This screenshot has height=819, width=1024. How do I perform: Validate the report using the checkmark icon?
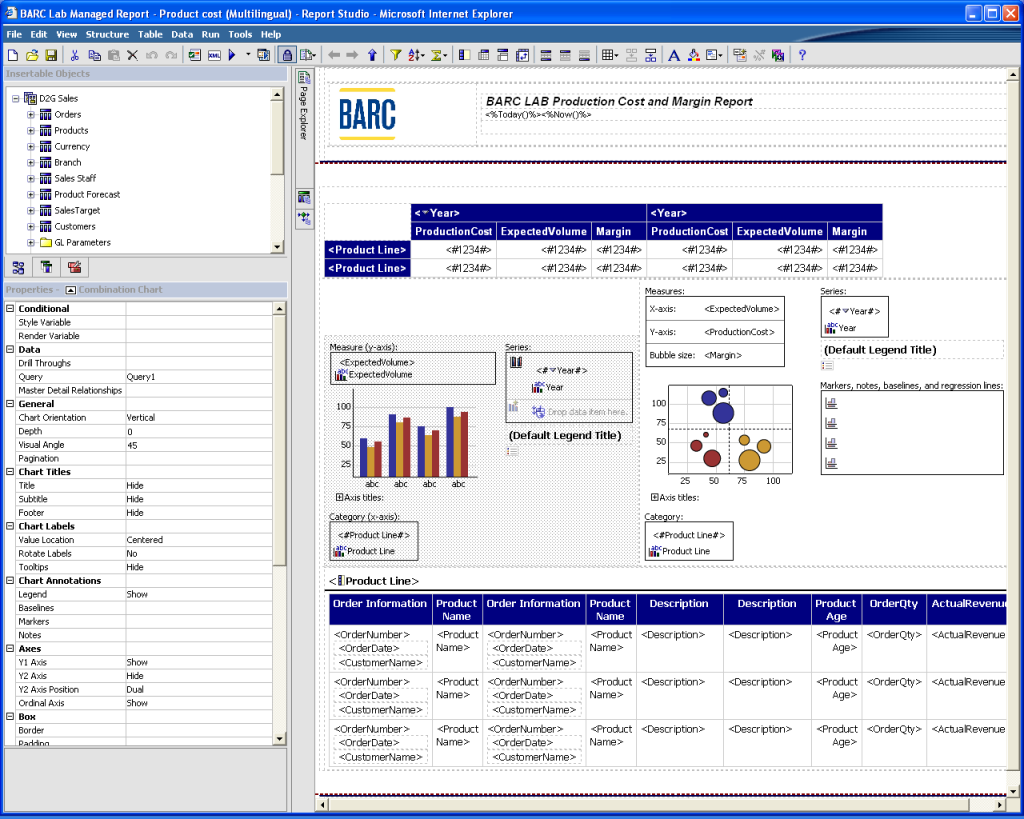(x=195, y=56)
